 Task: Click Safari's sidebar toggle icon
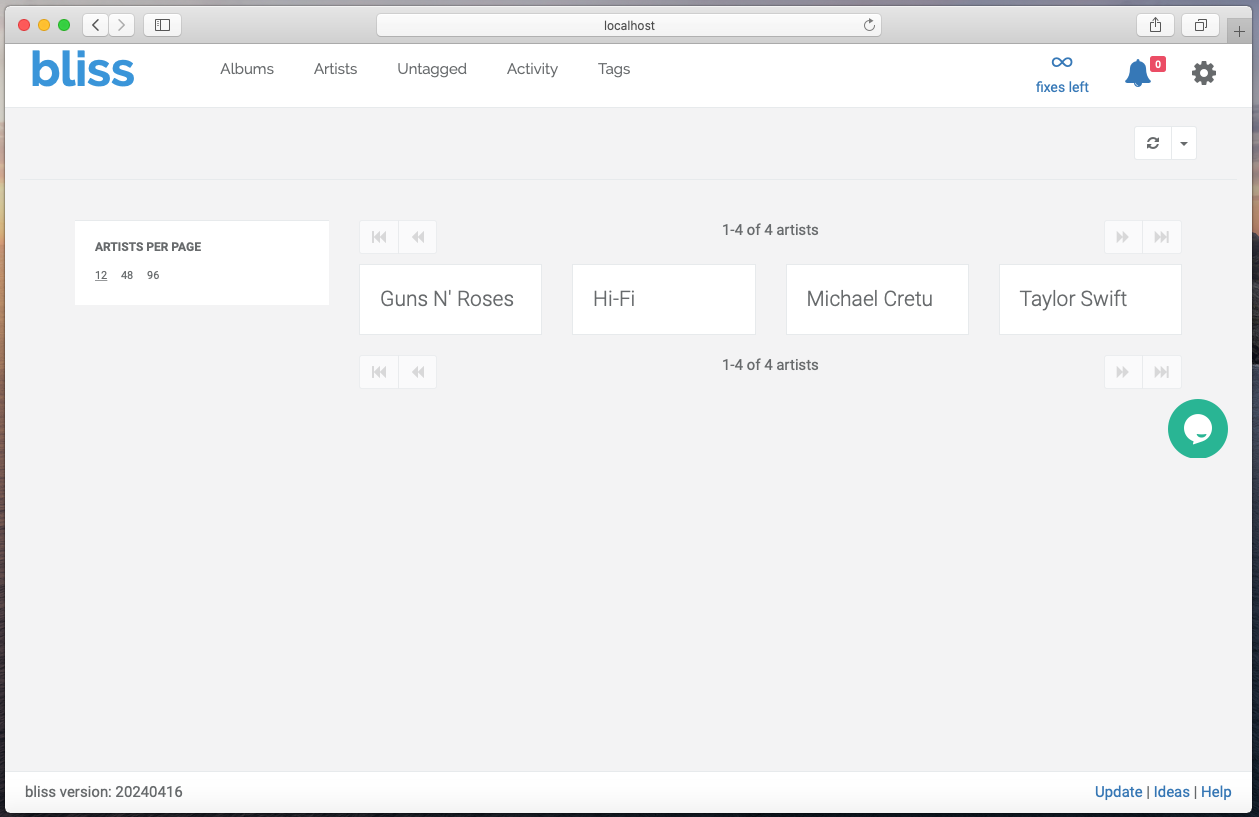(x=162, y=25)
